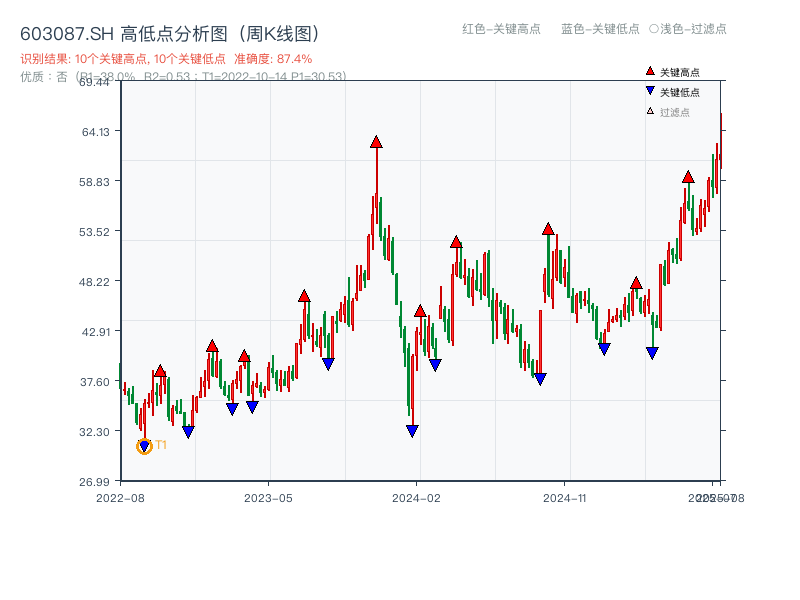Click the blue low marker near 37.8 before 2024-11
The width and height of the screenshot is (800, 600).
[x=540, y=379]
